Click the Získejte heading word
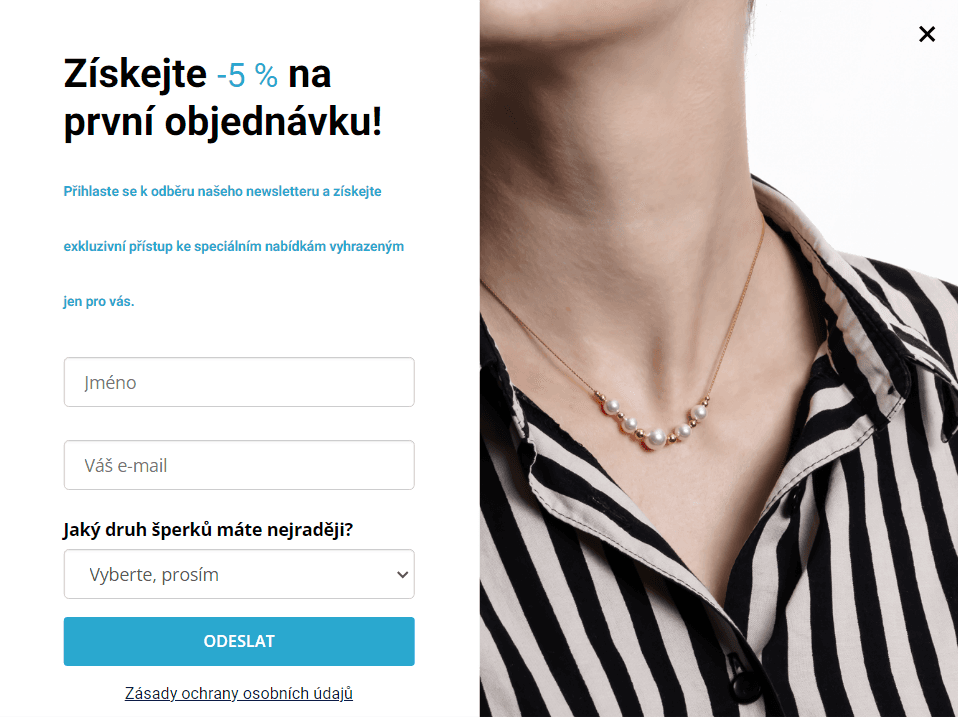The width and height of the screenshot is (958, 717). click(x=135, y=75)
